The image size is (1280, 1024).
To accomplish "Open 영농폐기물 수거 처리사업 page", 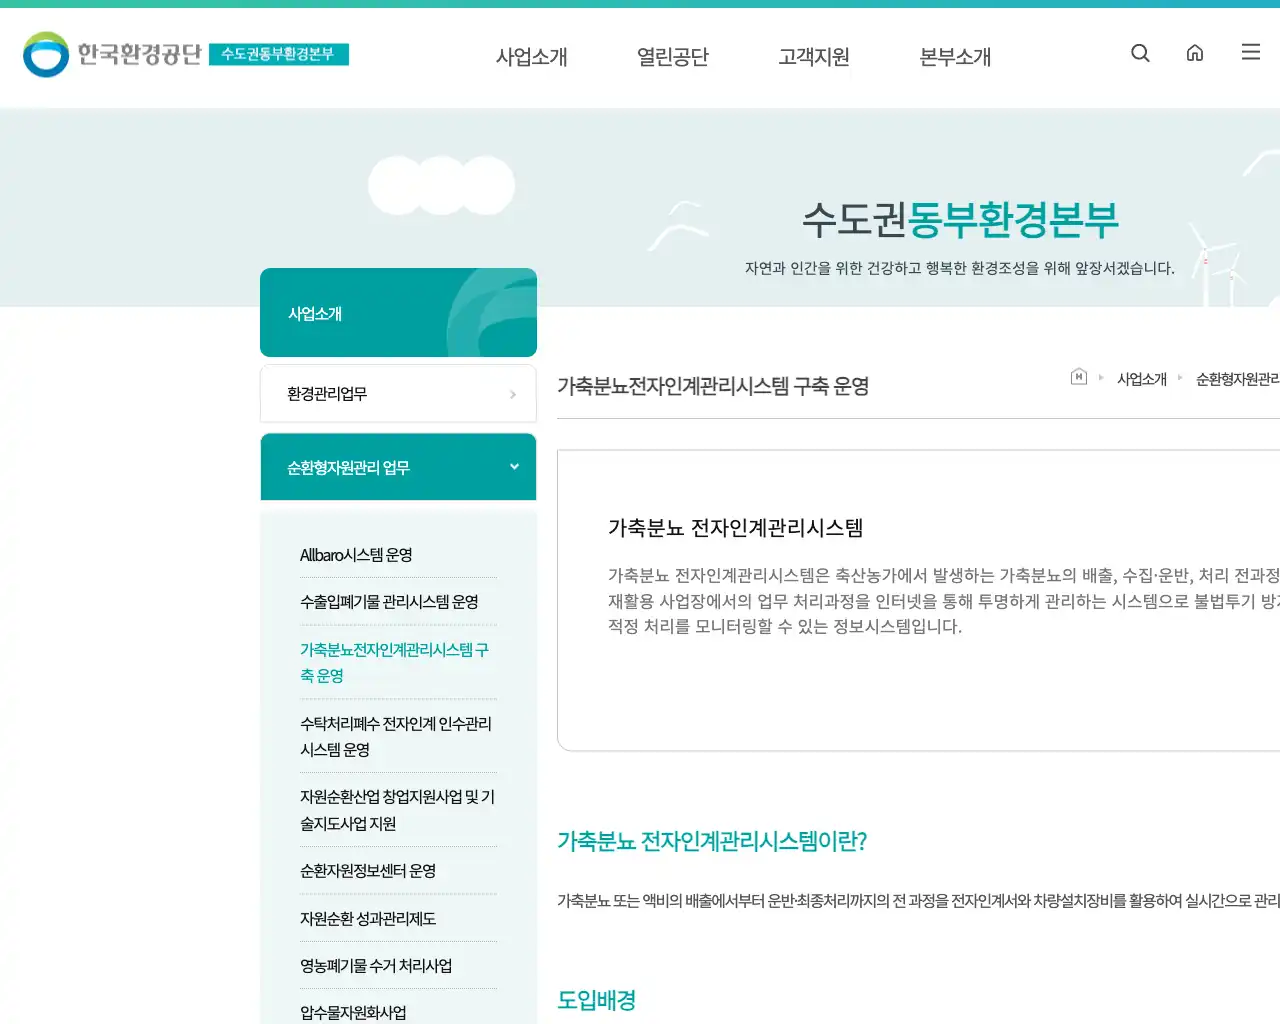I will tap(376, 964).
